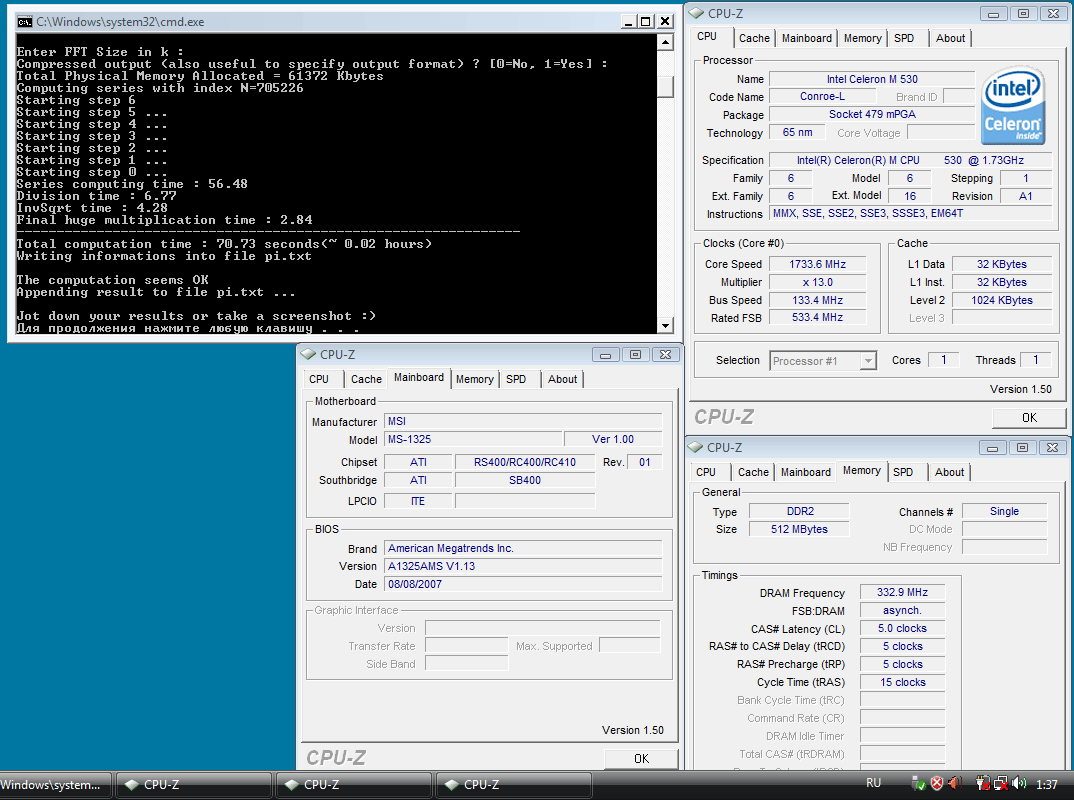Click the motherboard model 'MS-1325'
Screen dimensions: 1074x800
pyautogui.click(x=473, y=440)
